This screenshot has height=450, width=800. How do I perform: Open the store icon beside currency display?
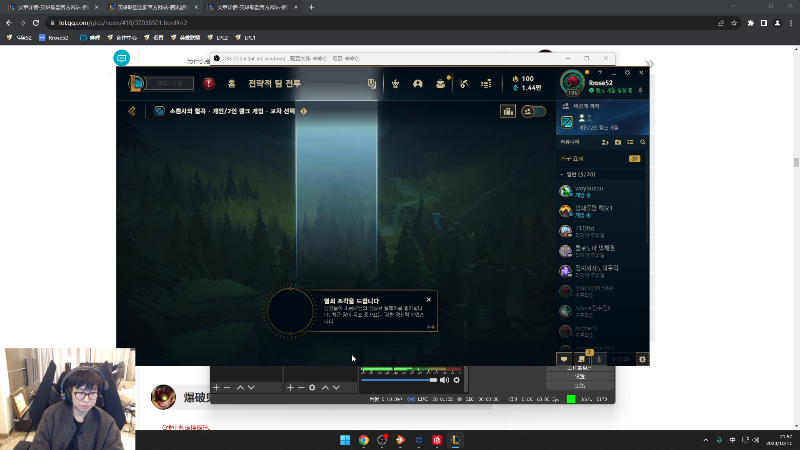tap(486, 84)
